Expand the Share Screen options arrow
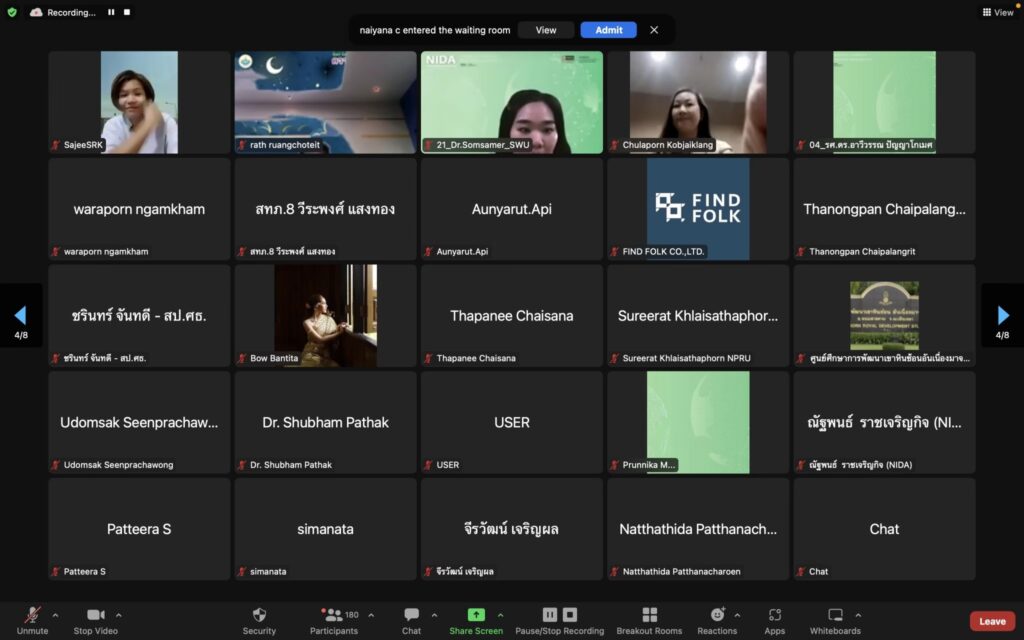Image resolution: width=1024 pixels, height=640 pixels. point(500,615)
